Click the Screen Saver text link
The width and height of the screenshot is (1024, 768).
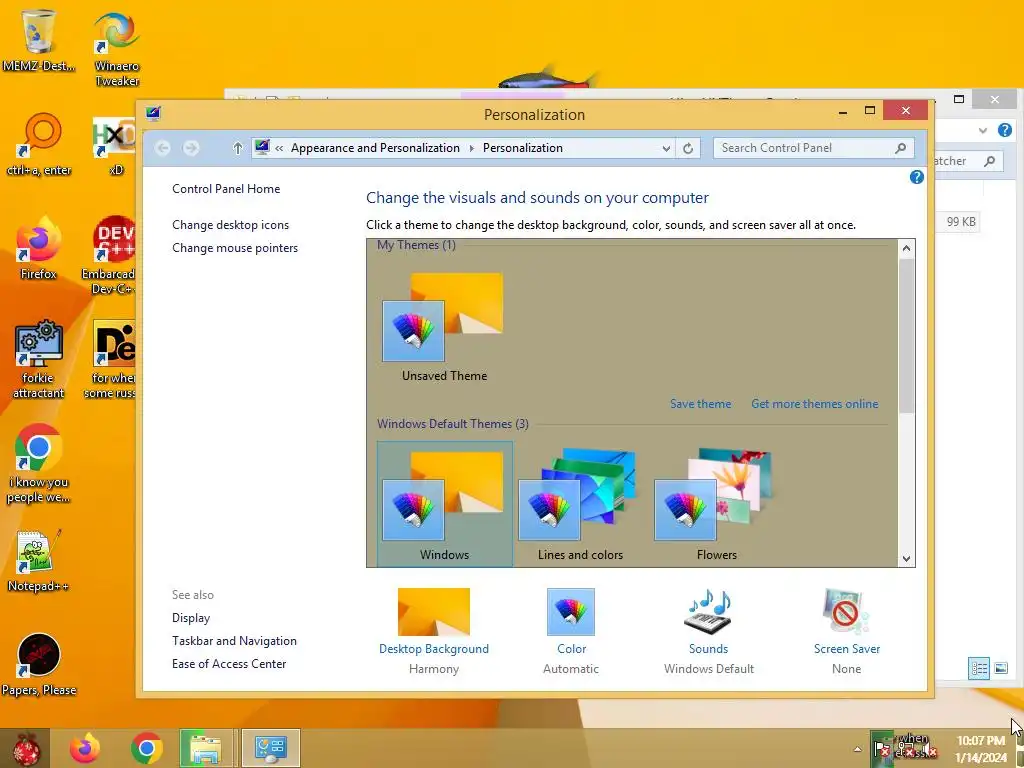(847, 648)
